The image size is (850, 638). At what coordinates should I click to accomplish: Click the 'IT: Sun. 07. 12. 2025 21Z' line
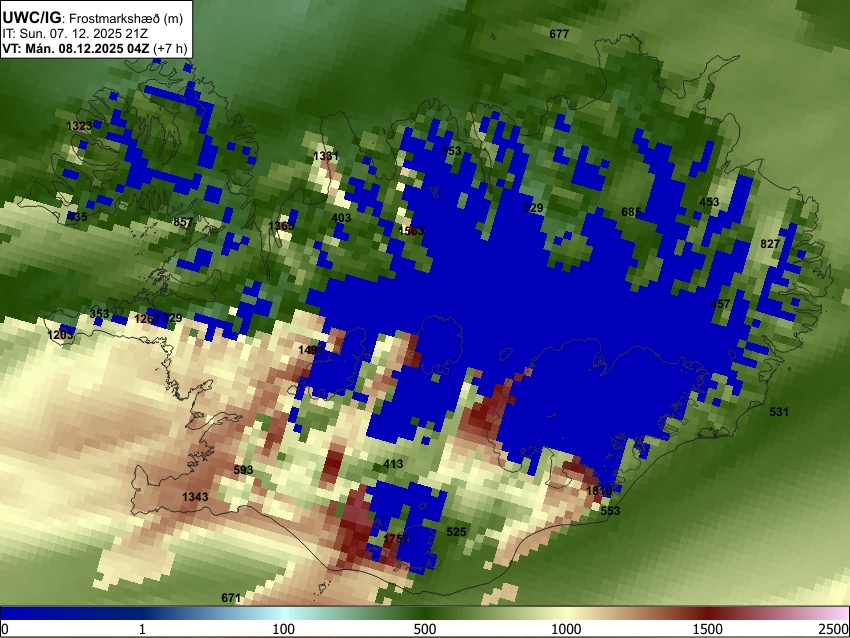(75, 34)
